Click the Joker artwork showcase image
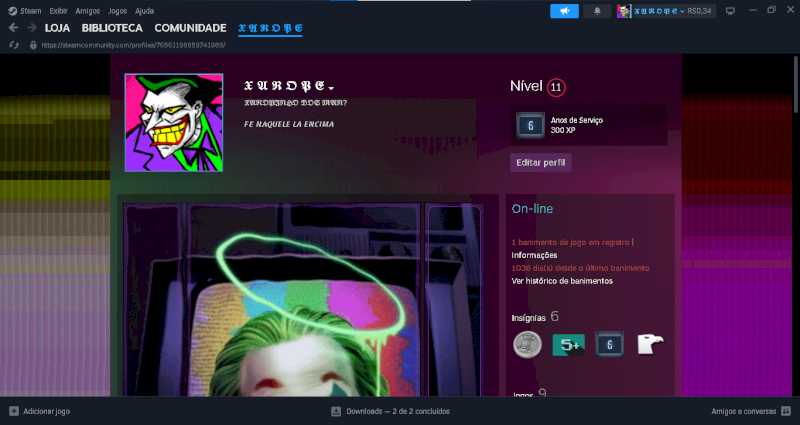This screenshot has height=425, width=800. tap(303, 300)
